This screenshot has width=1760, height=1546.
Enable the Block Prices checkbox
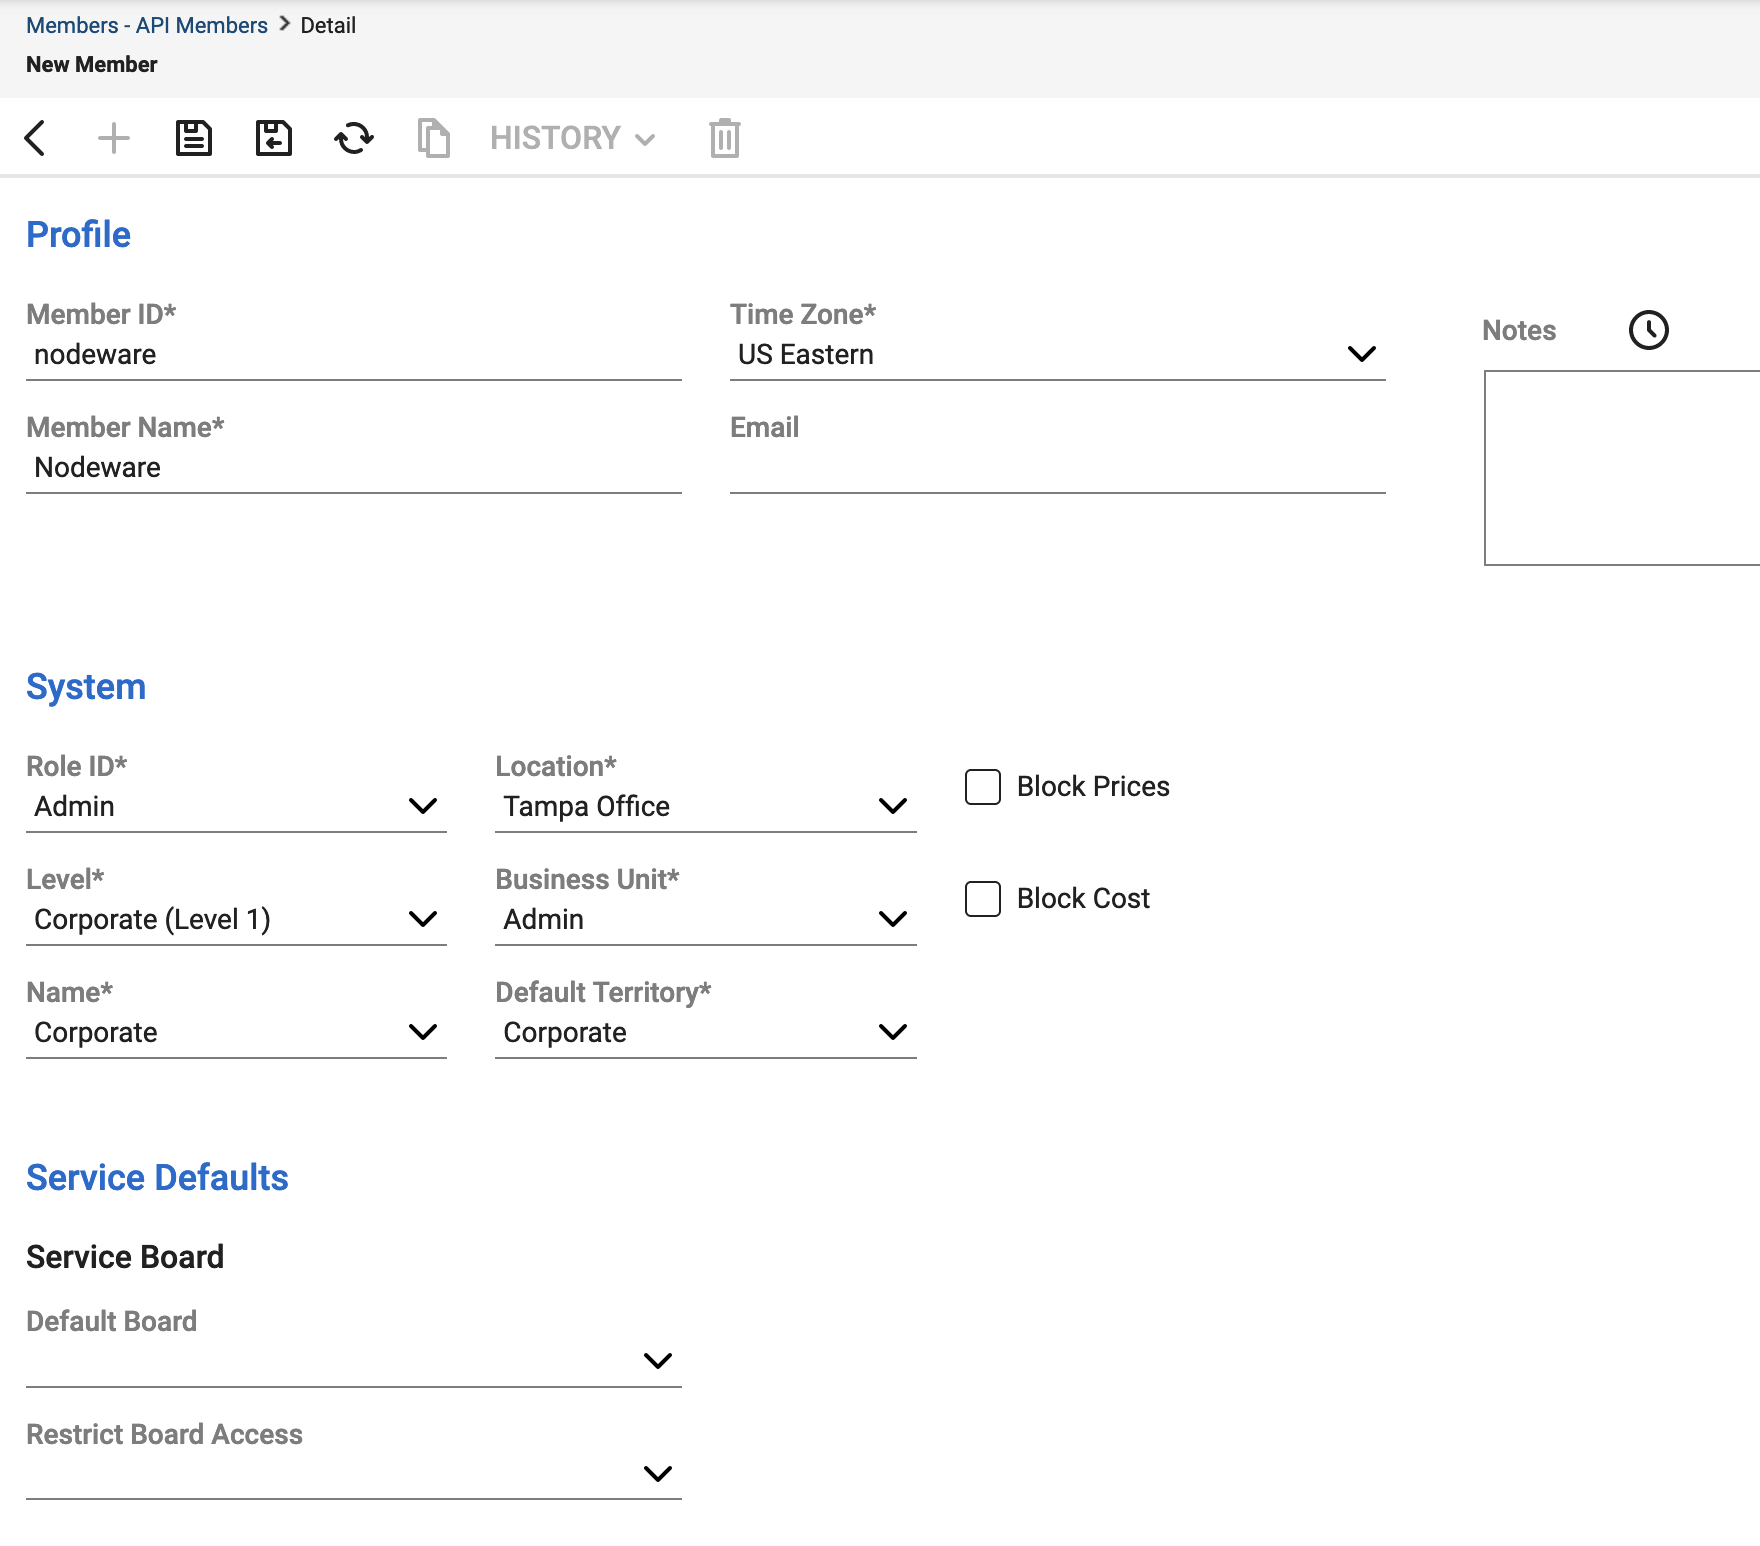983,787
